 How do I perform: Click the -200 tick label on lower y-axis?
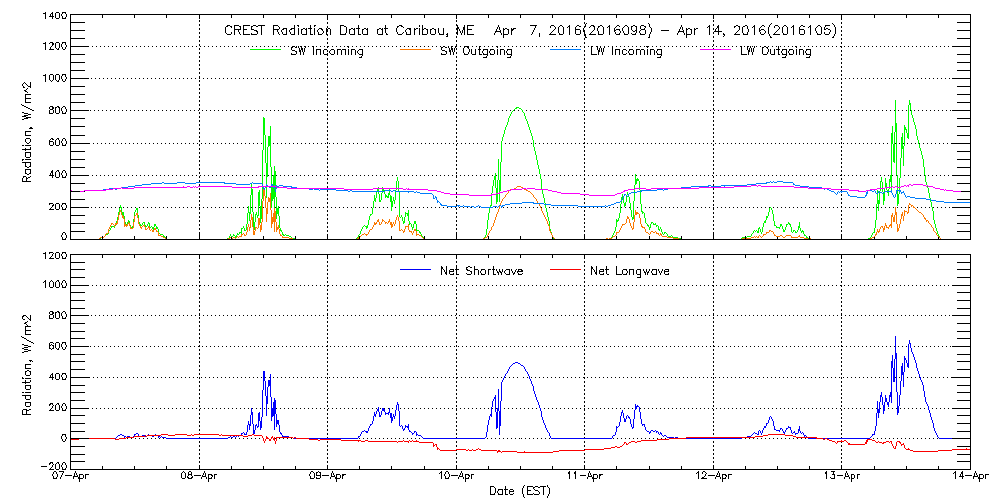pos(54,468)
